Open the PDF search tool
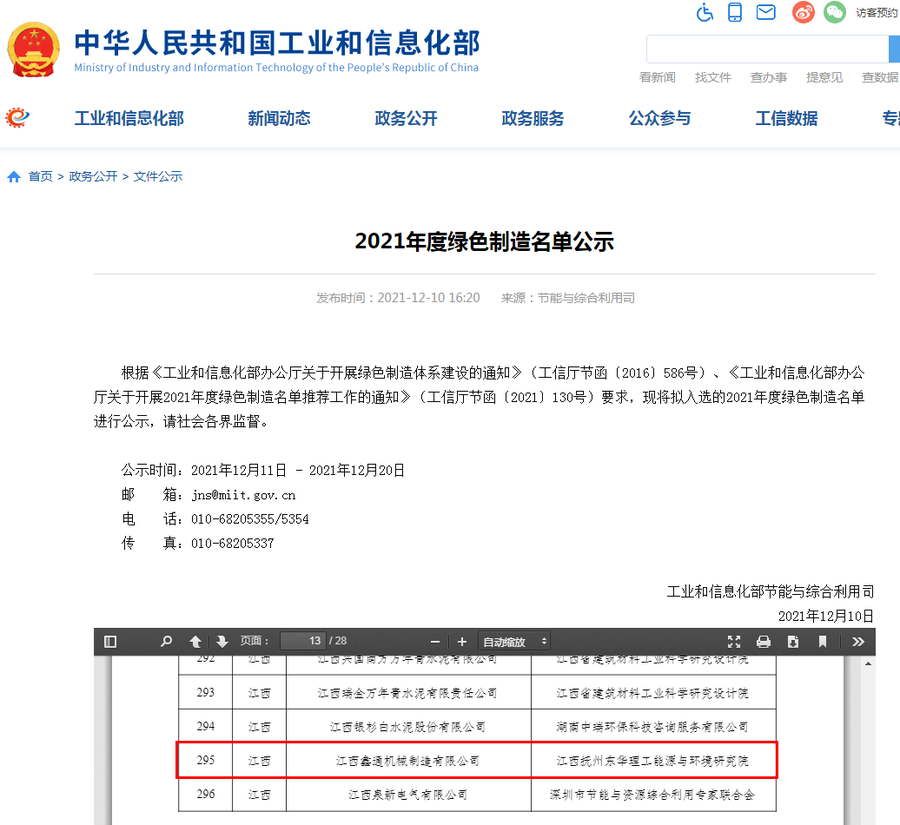 point(165,641)
